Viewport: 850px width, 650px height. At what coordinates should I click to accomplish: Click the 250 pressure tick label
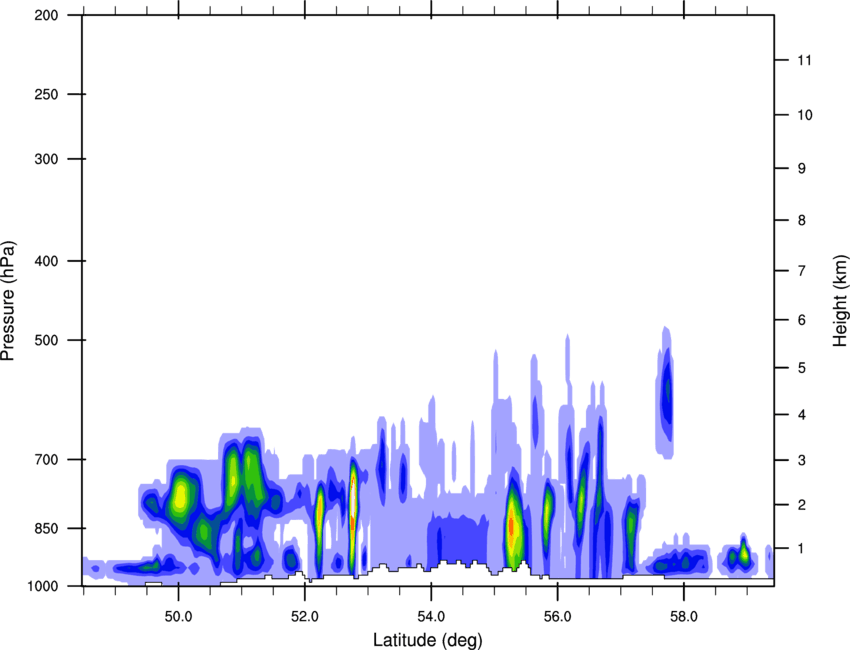[46, 94]
